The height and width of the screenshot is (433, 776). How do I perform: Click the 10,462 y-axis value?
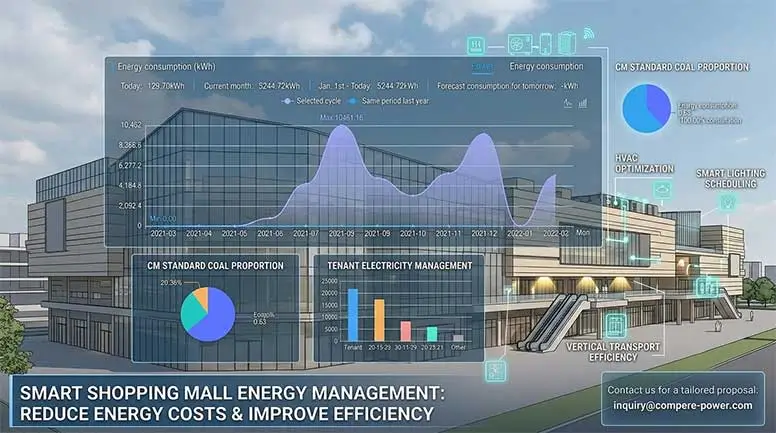tap(131, 125)
